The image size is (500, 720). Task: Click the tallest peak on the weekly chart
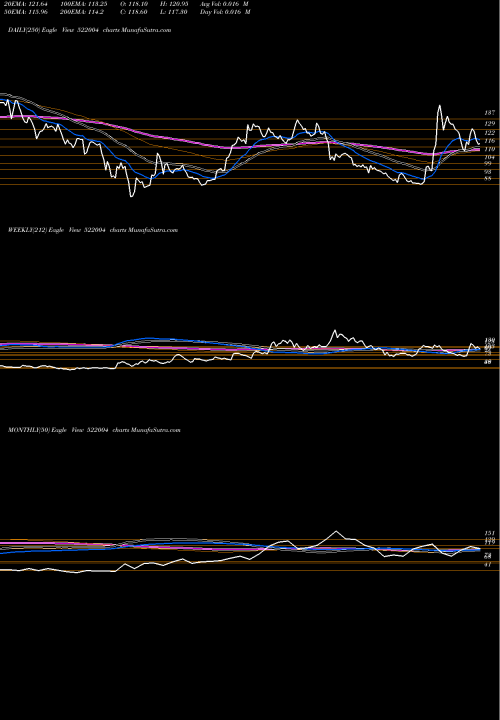click(335, 331)
